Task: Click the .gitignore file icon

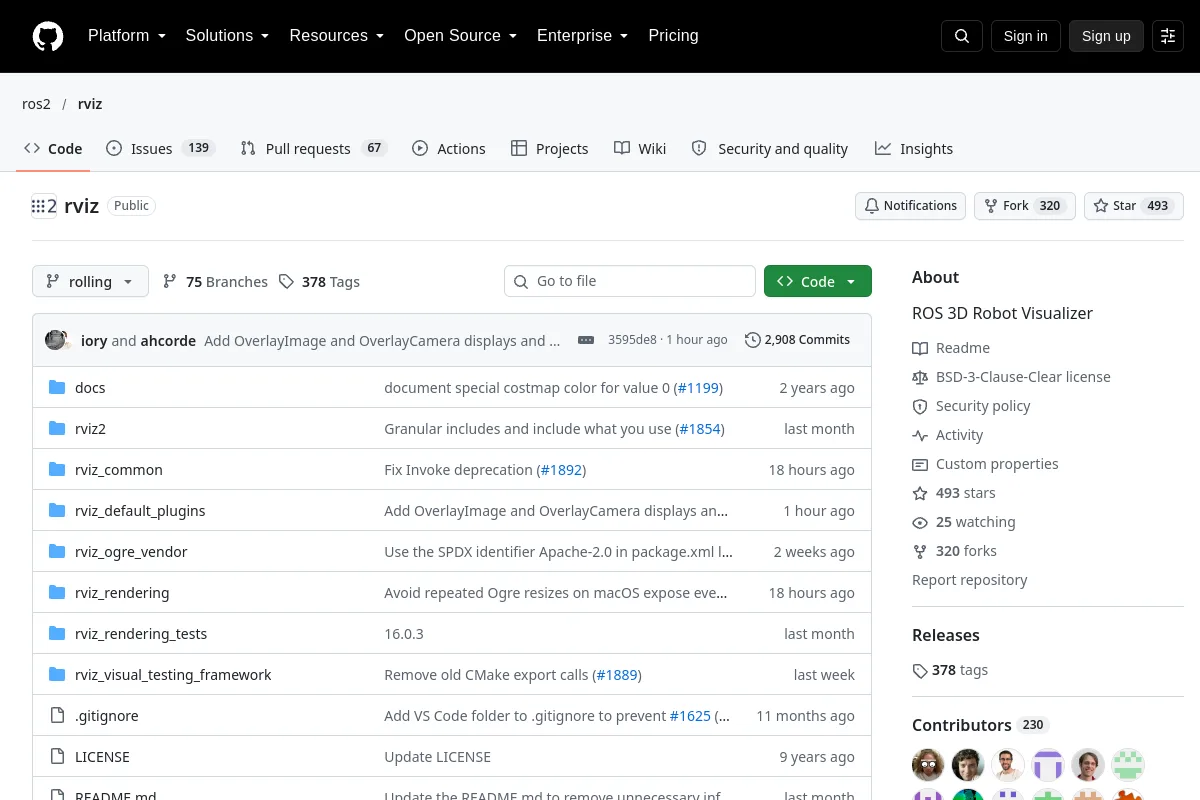Action: [x=57, y=716]
